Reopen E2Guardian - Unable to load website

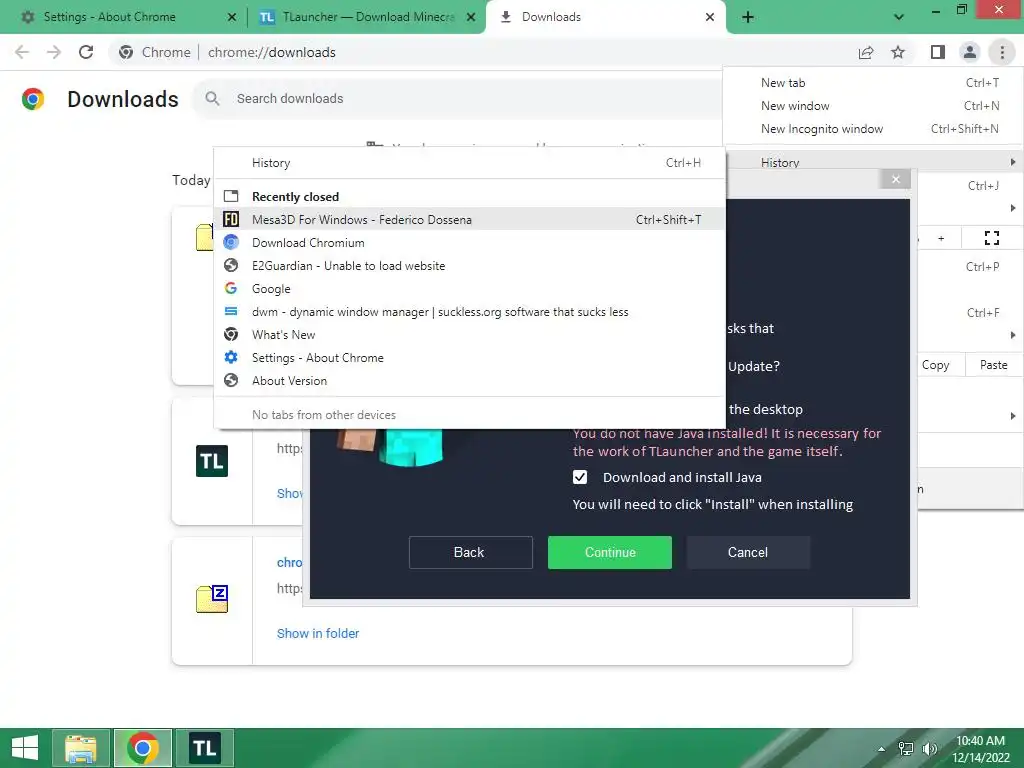click(x=470, y=266)
